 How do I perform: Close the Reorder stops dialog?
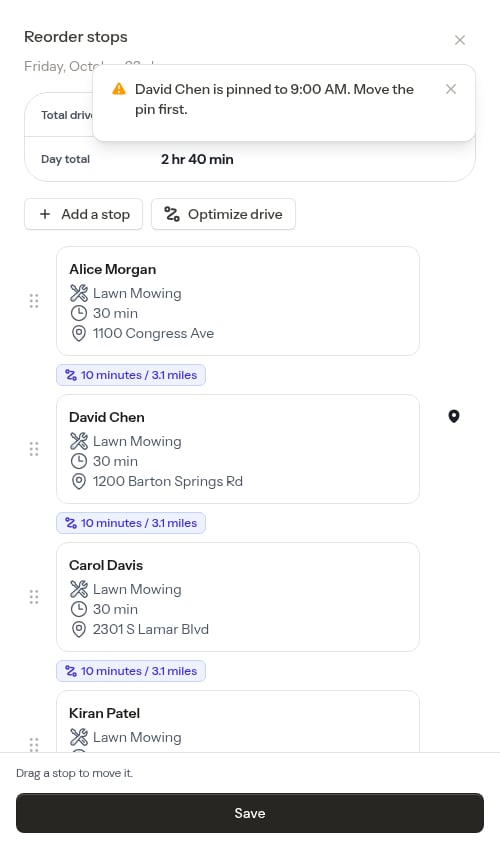[460, 40]
